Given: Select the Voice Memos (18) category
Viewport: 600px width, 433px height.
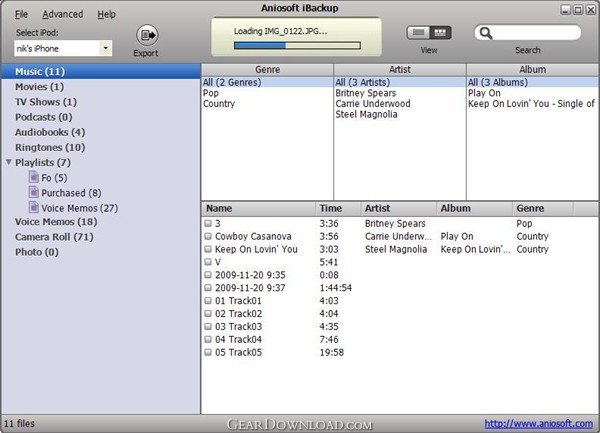Looking at the screenshot, I should [101, 222].
